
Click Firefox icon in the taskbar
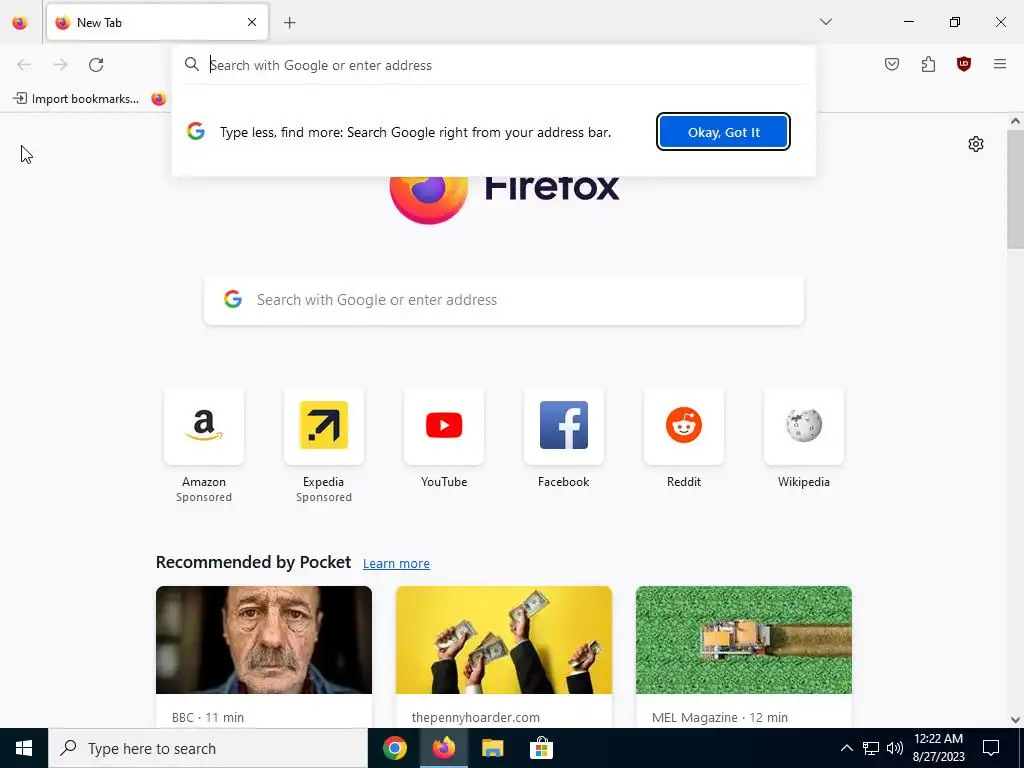pyautogui.click(x=443, y=748)
